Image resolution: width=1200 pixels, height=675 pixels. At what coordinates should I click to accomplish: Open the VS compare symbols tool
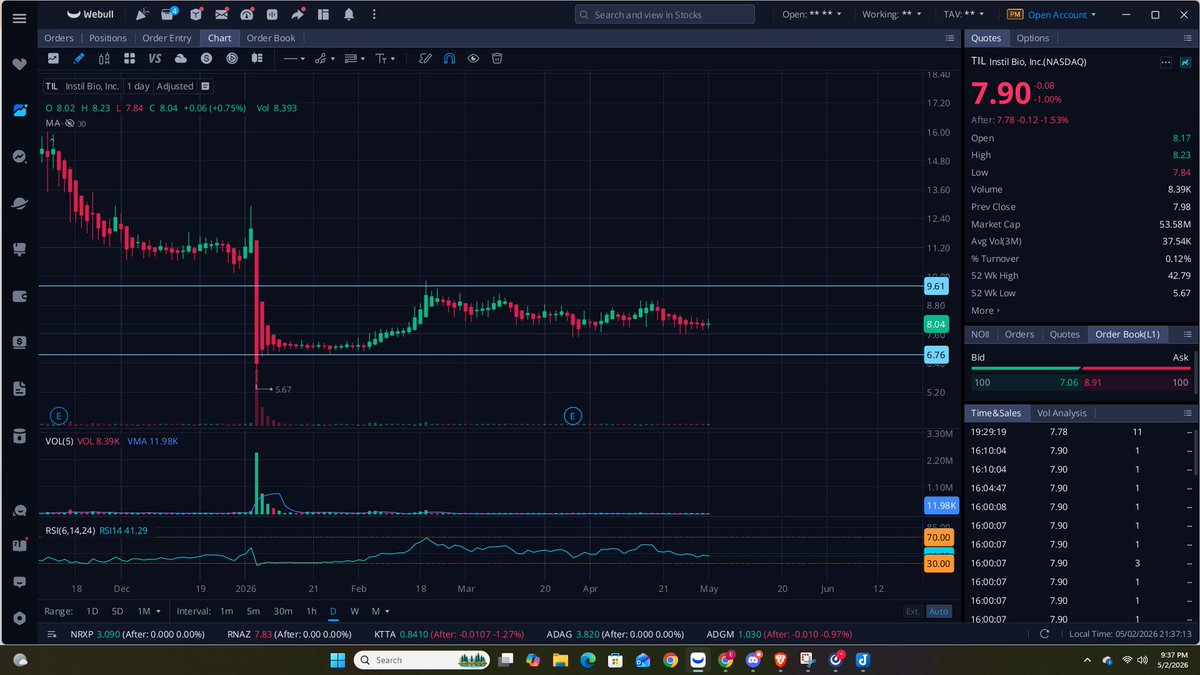pos(156,59)
